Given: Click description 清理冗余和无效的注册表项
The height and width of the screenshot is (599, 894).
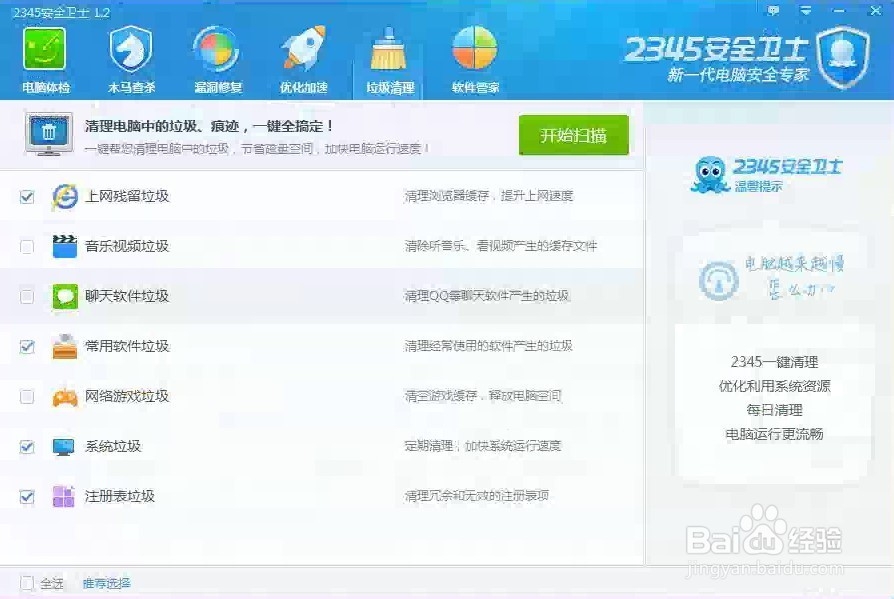Looking at the screenshot, I should coord(477,496).
